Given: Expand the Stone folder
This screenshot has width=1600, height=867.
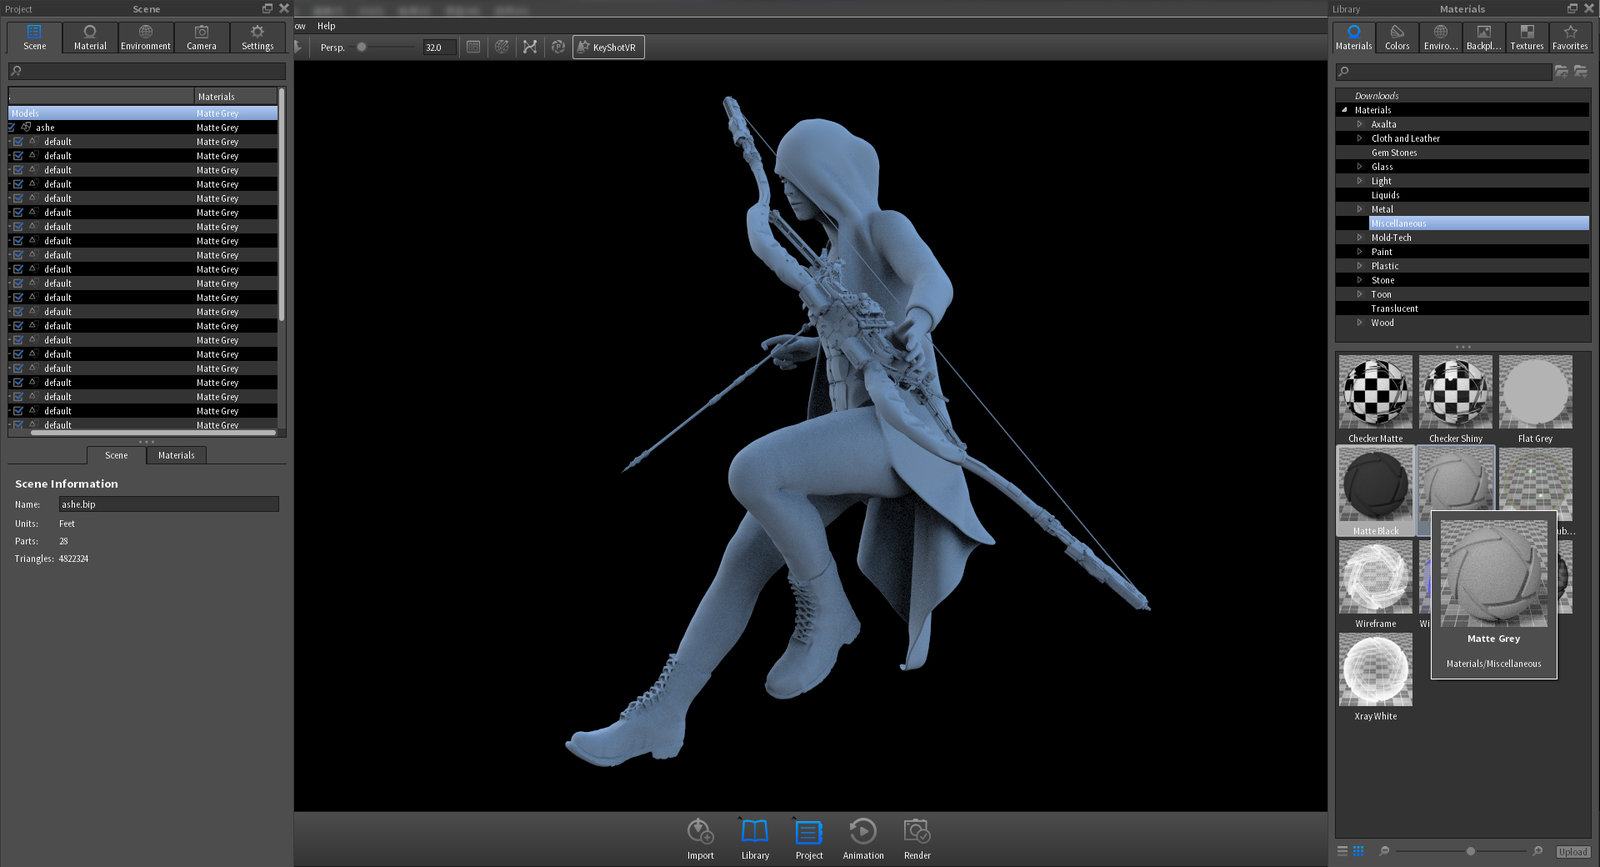Looking at the screenshot, I should click(1360, 280).
